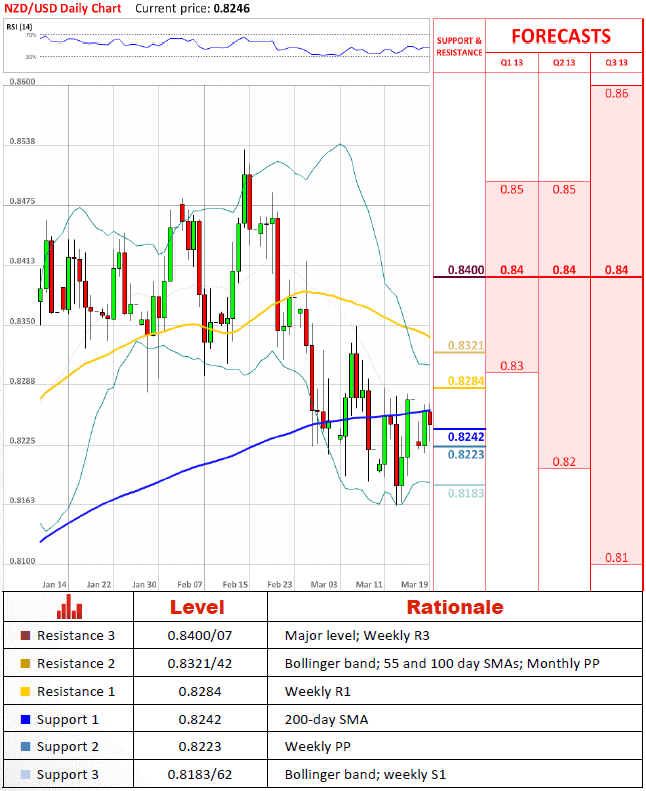The width and height of the screenshot is (646, 791).
Task: Click the 0.8223 support label beside chart
Action: 466,455
